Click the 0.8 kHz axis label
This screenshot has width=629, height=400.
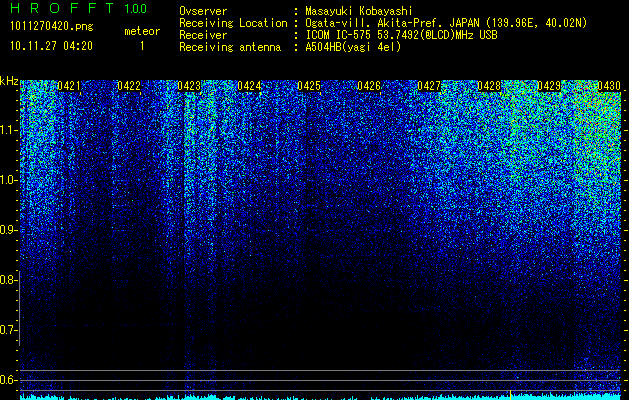pos(8,280)
